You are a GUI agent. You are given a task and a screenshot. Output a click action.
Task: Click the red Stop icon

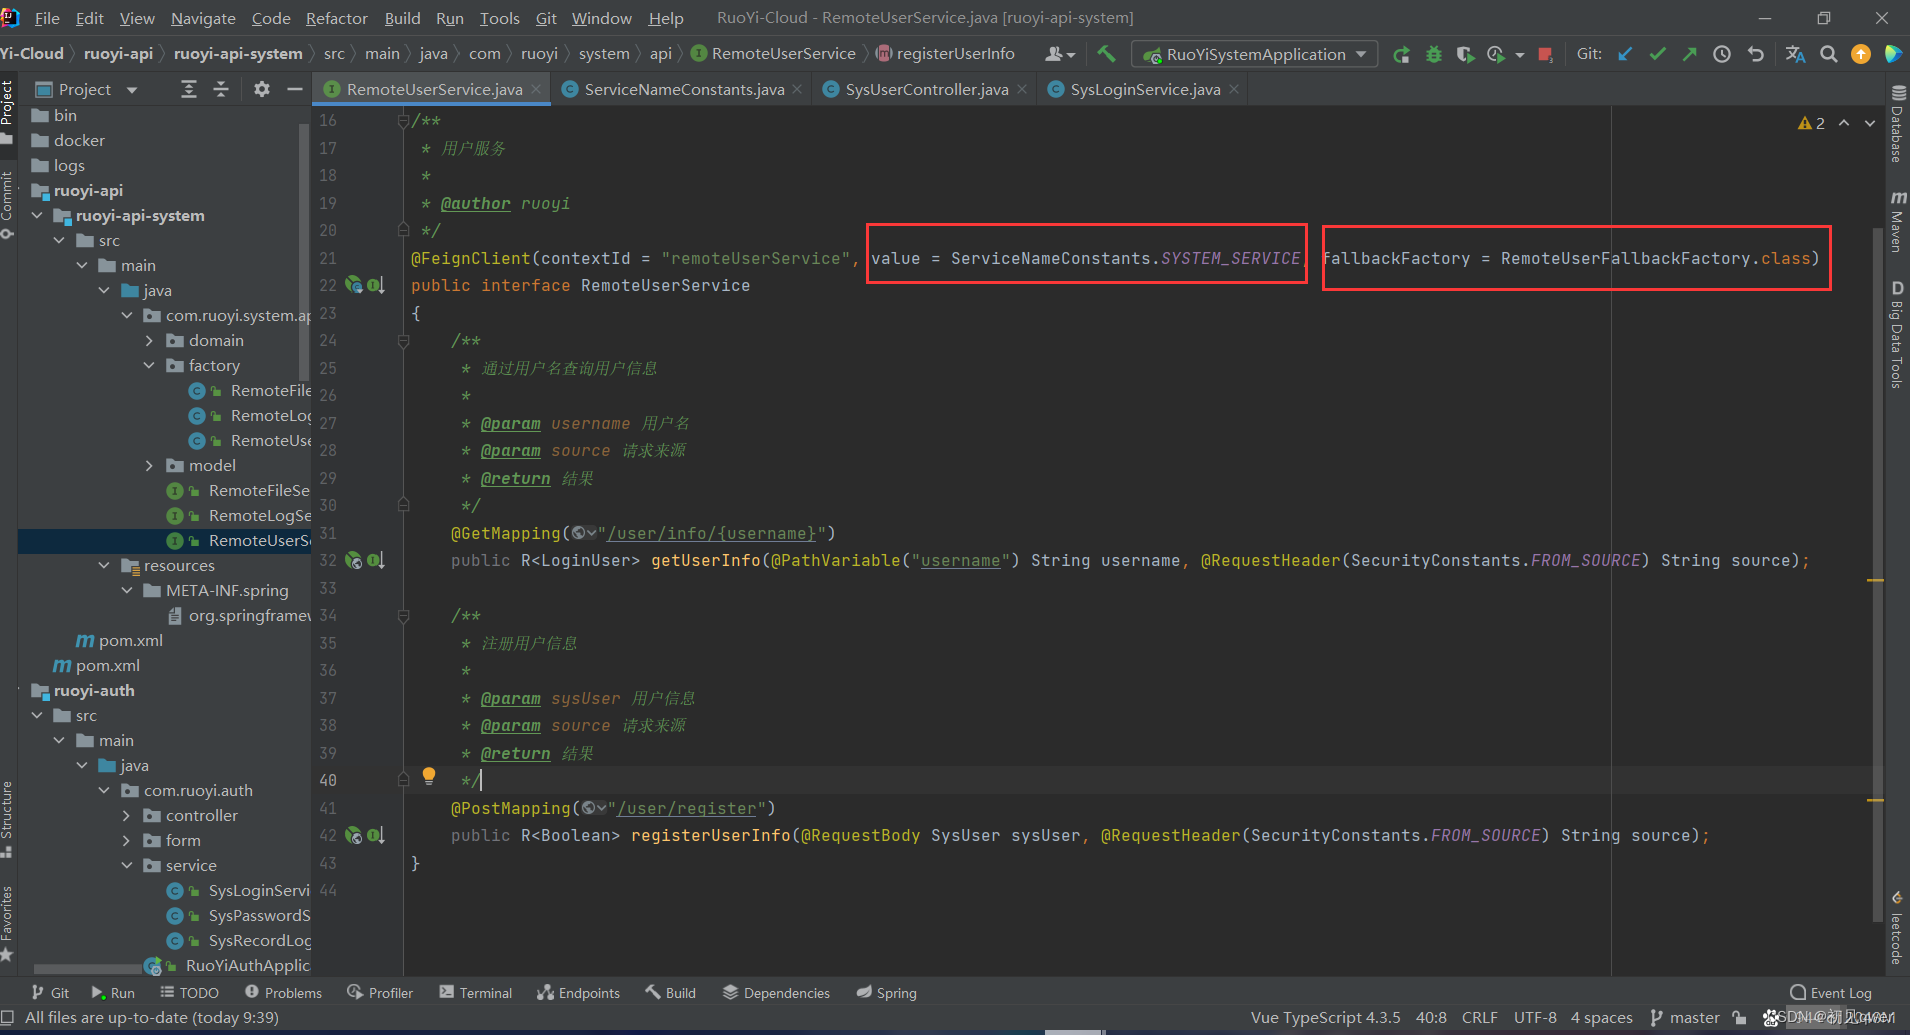[x=1545, y=54]
